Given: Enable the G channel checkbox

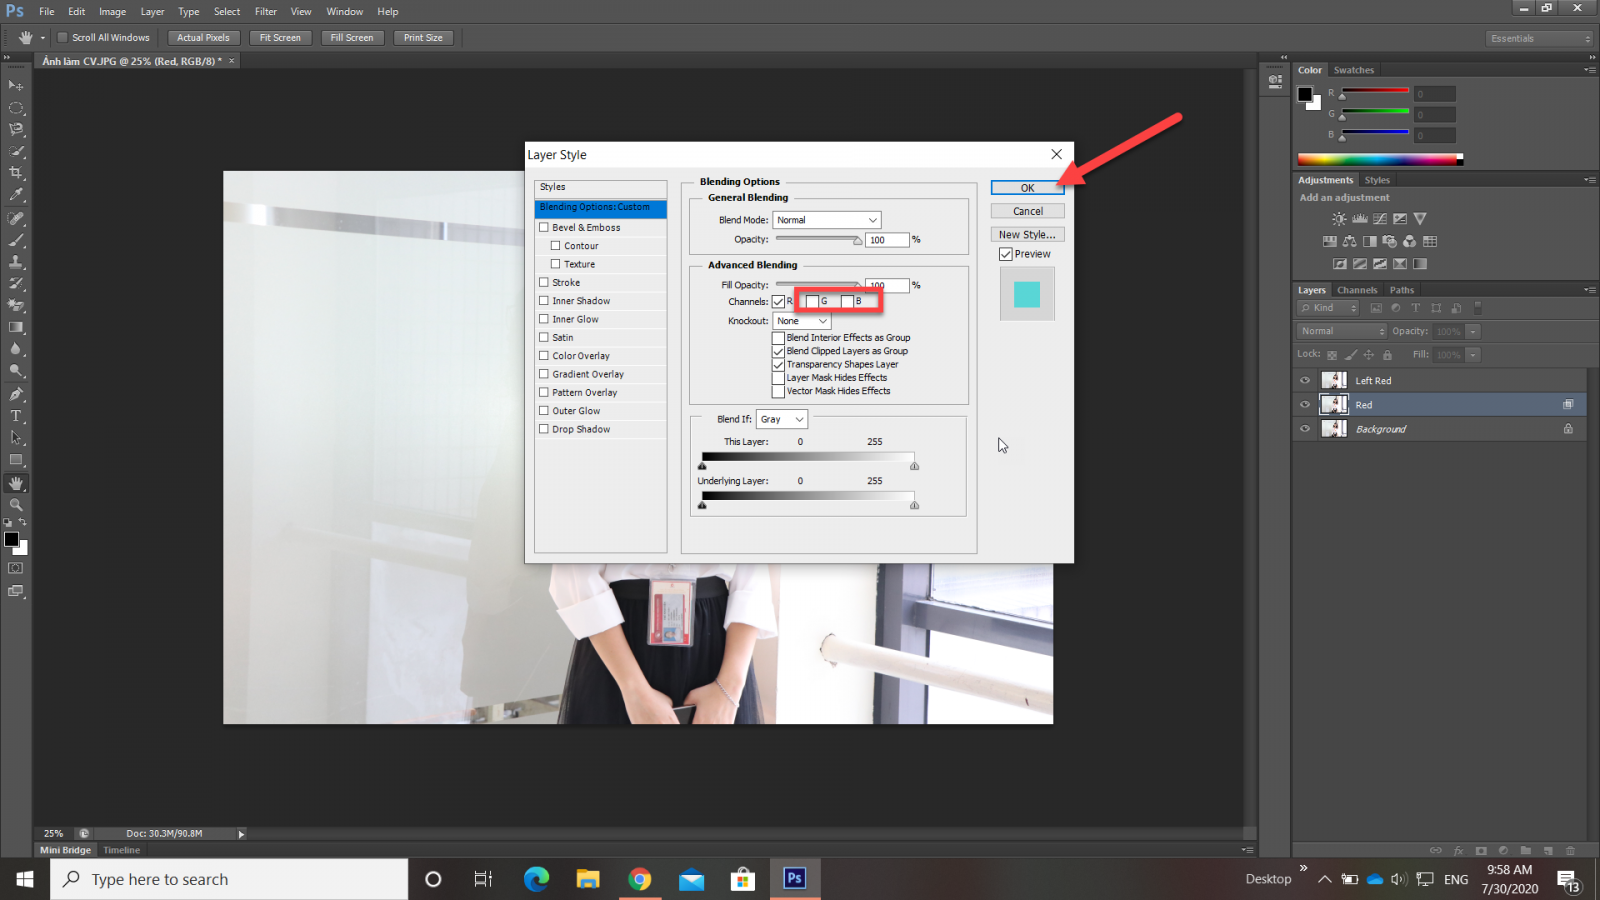Looking at the screenshot, I should pos(812,302).
